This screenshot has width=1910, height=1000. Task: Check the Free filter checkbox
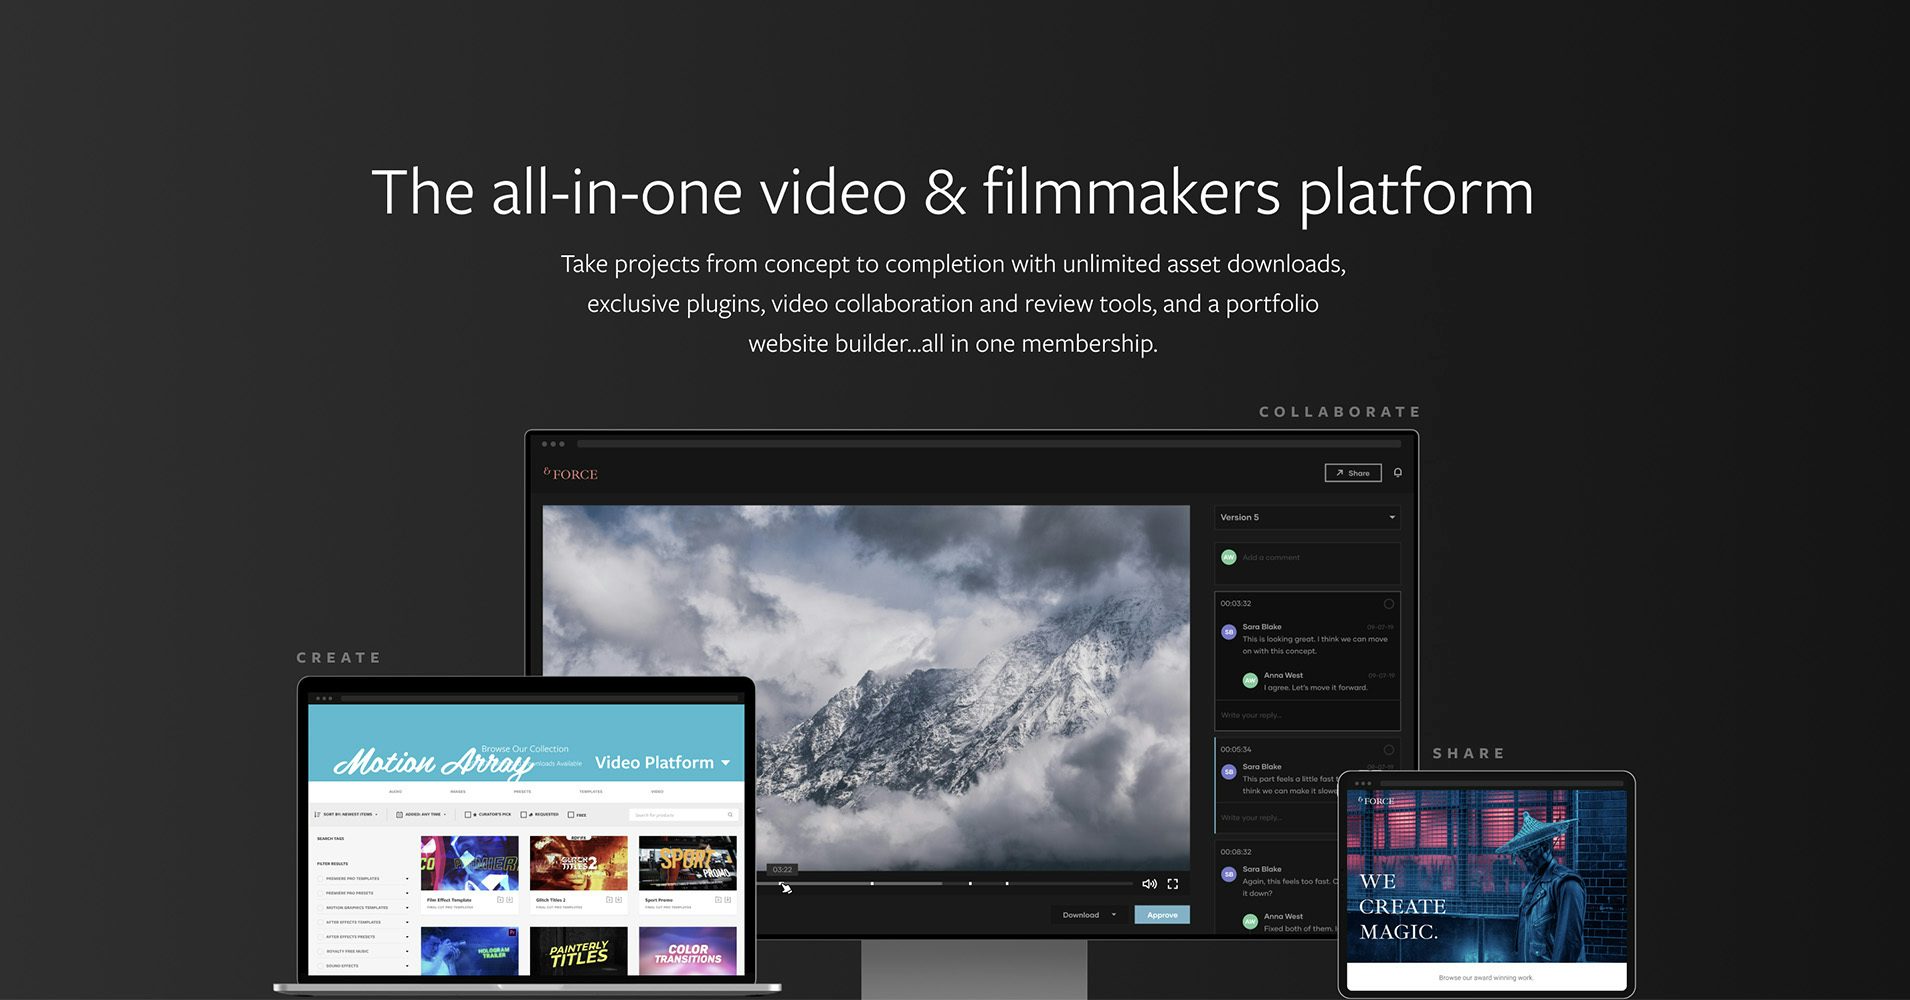coord(571,815)
